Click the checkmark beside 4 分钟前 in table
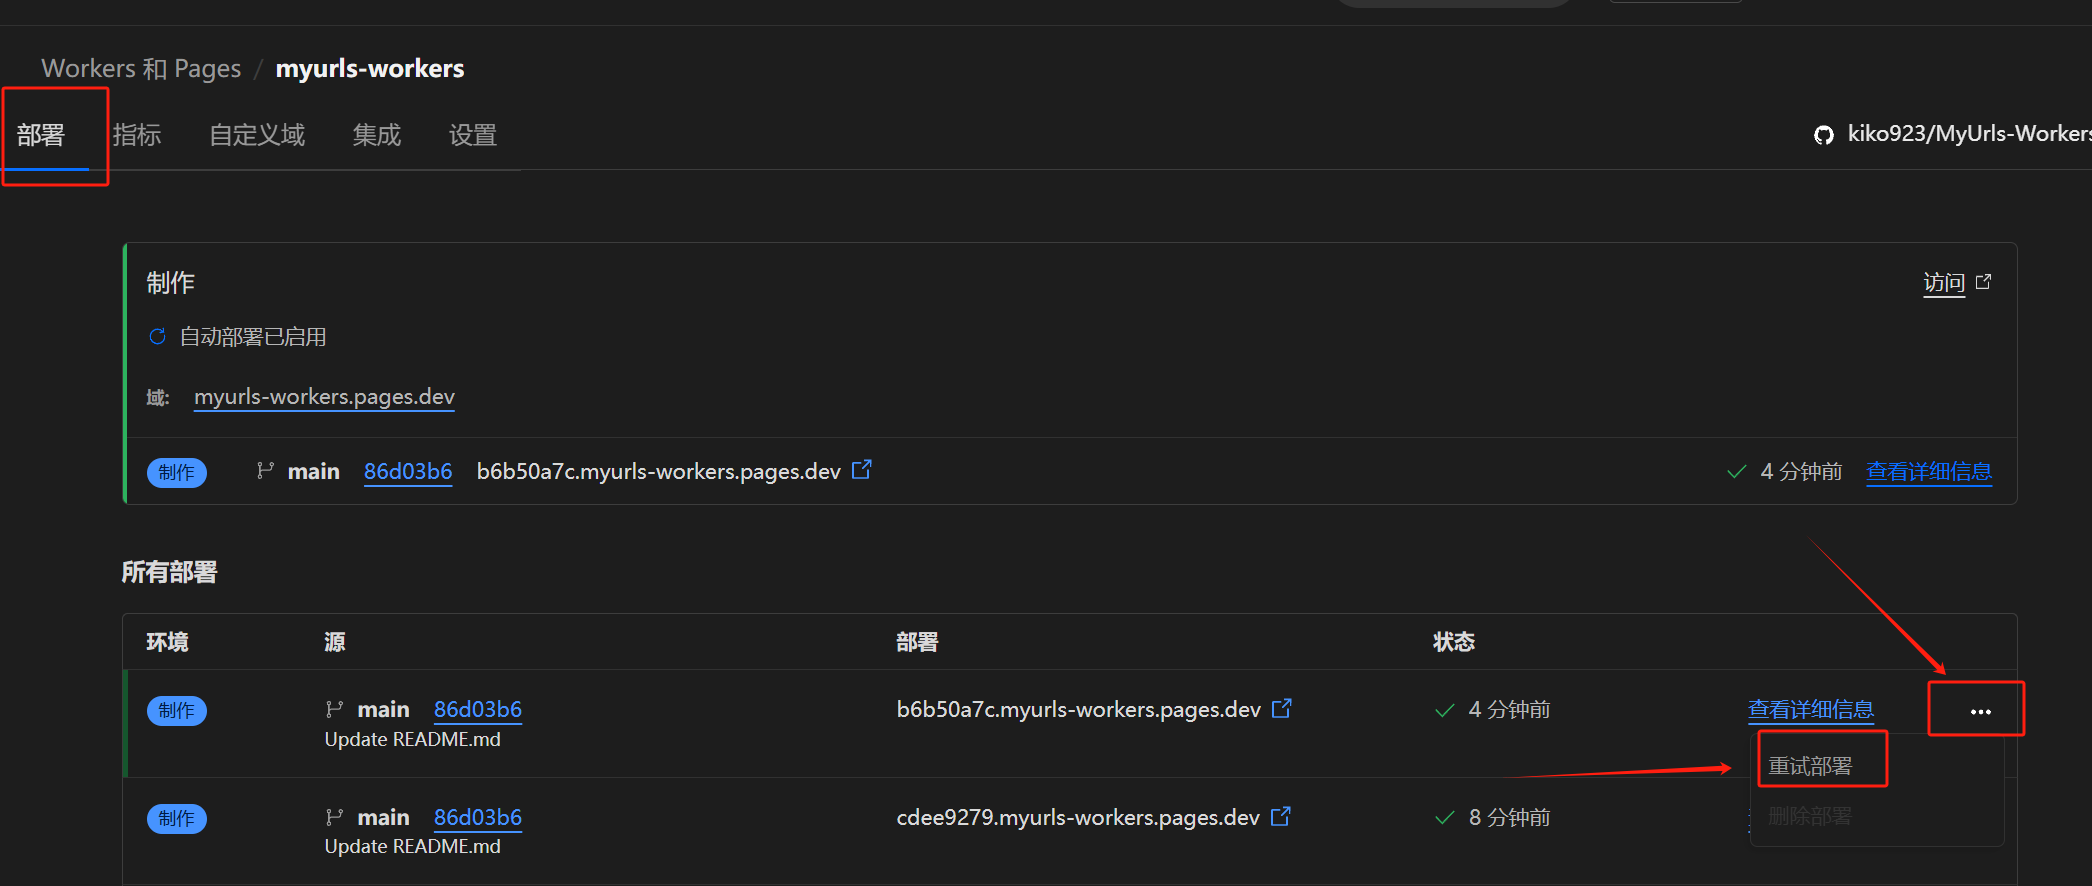Viewport: 2092px width, 886px height. (1445, 710)
